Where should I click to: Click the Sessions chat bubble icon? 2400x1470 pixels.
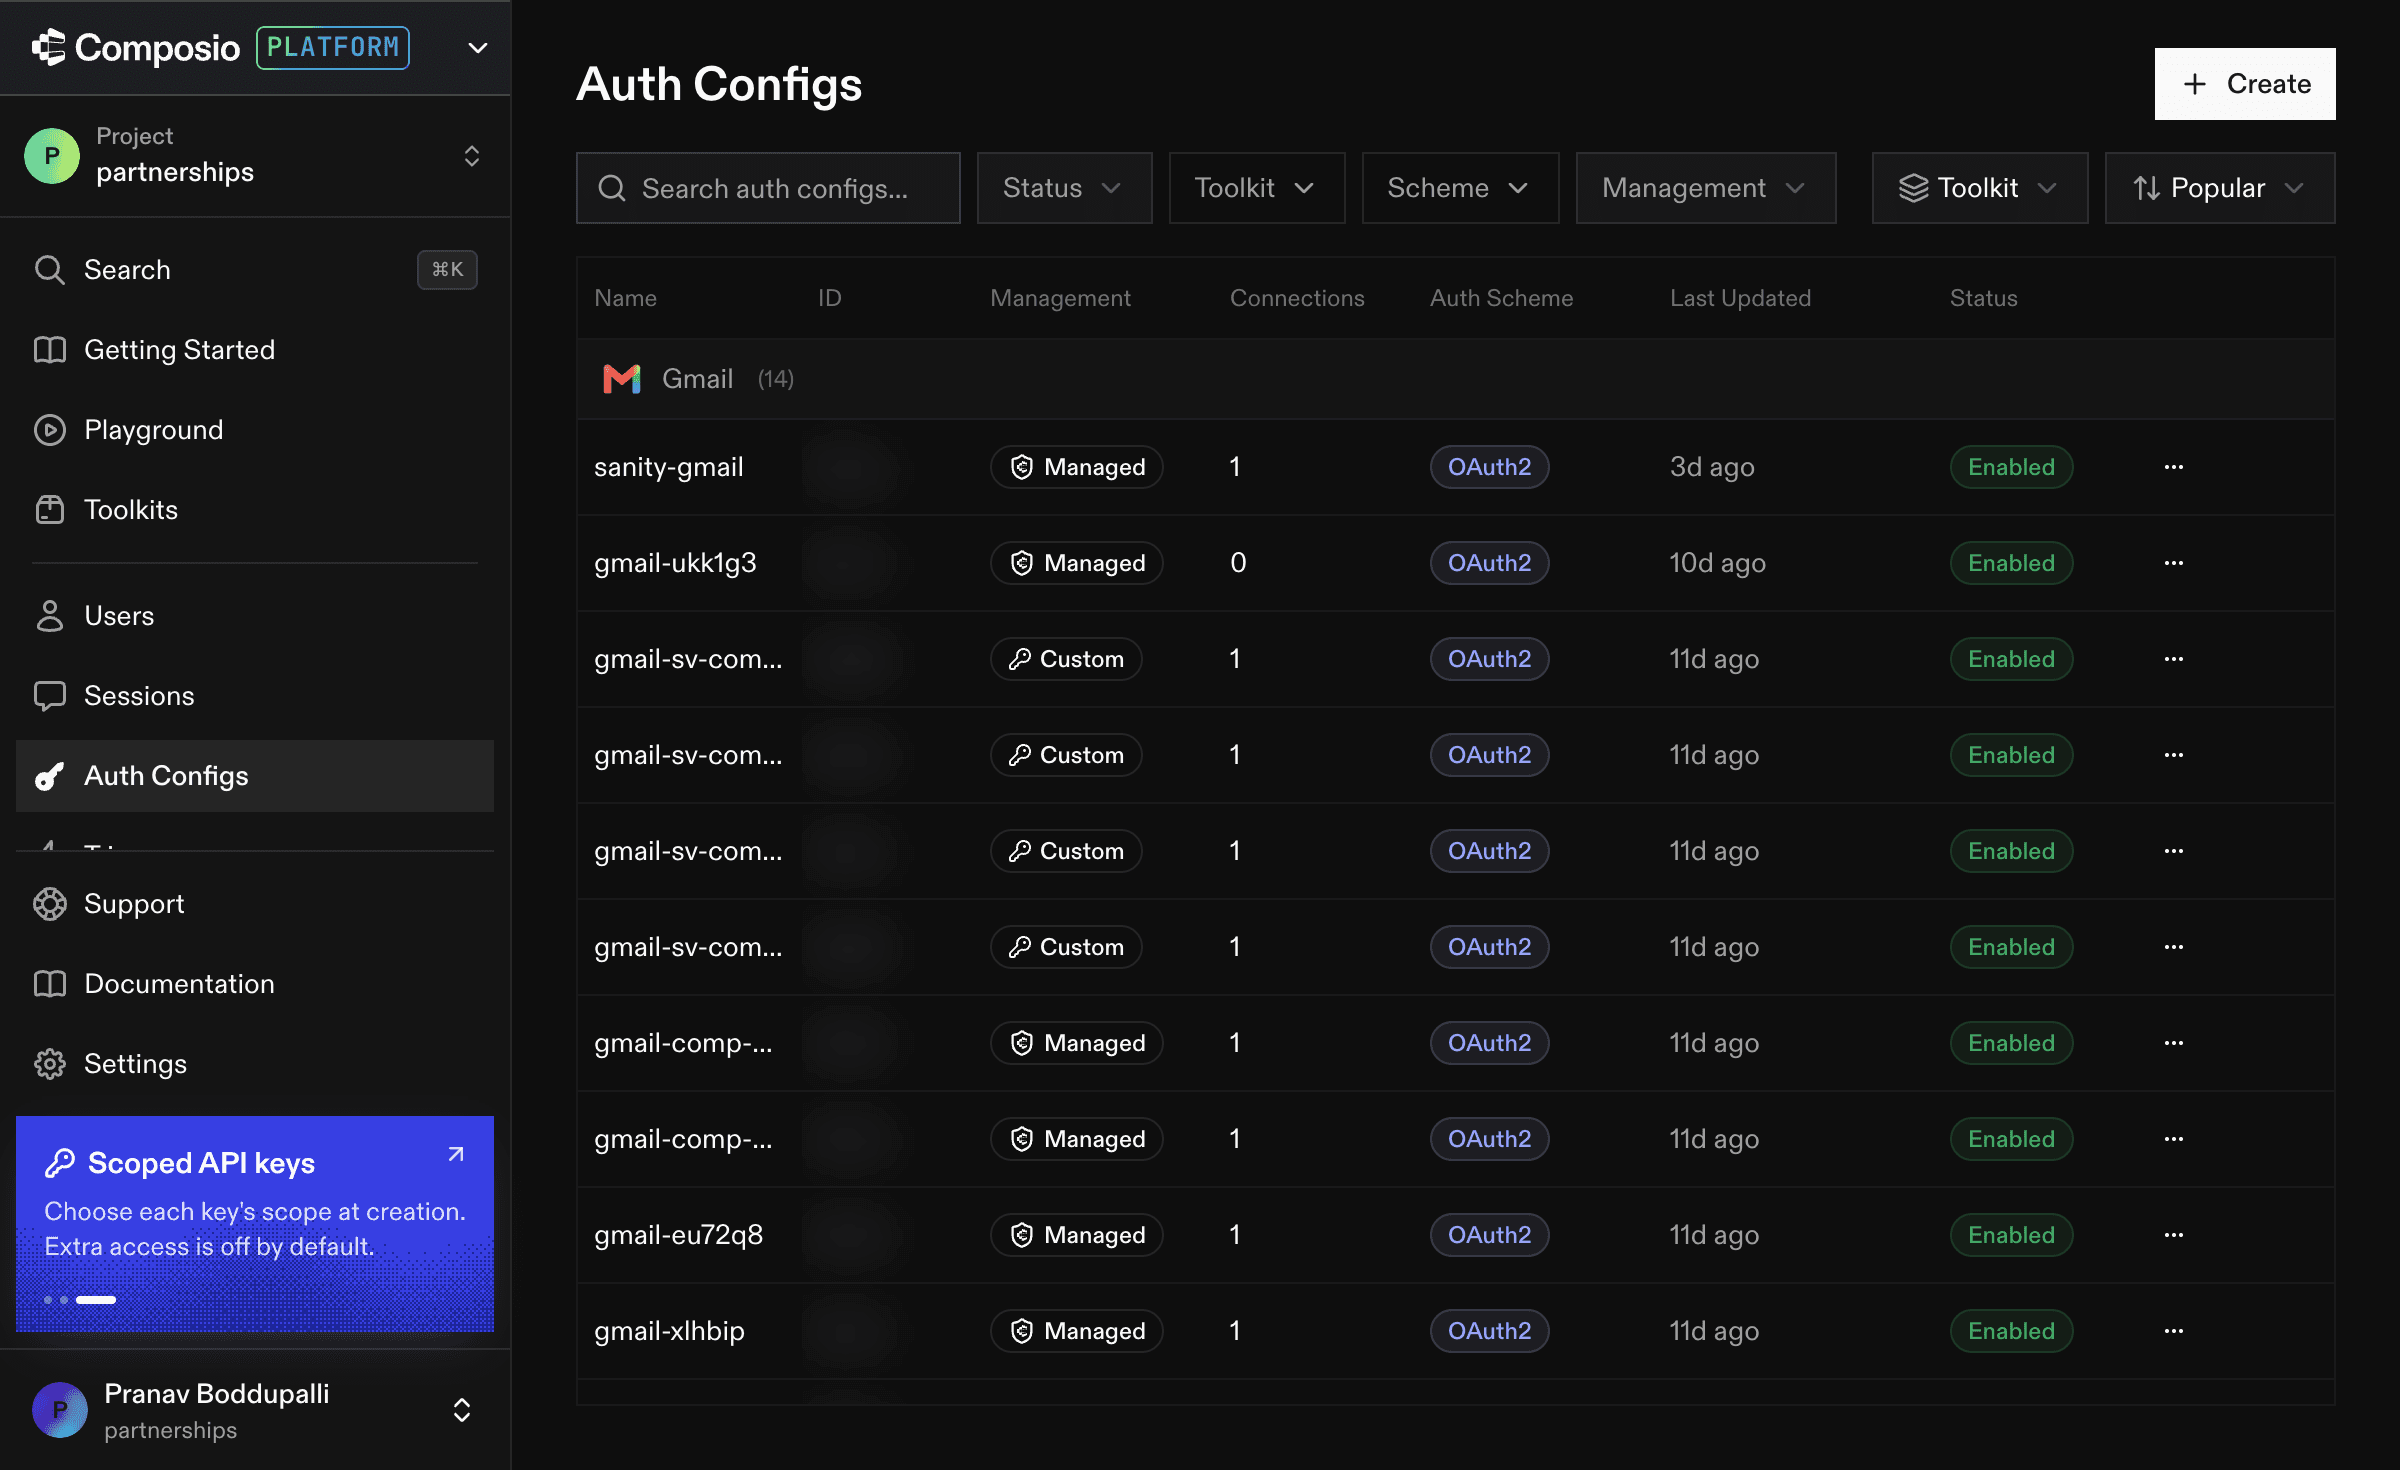click(x=49, y=696)
